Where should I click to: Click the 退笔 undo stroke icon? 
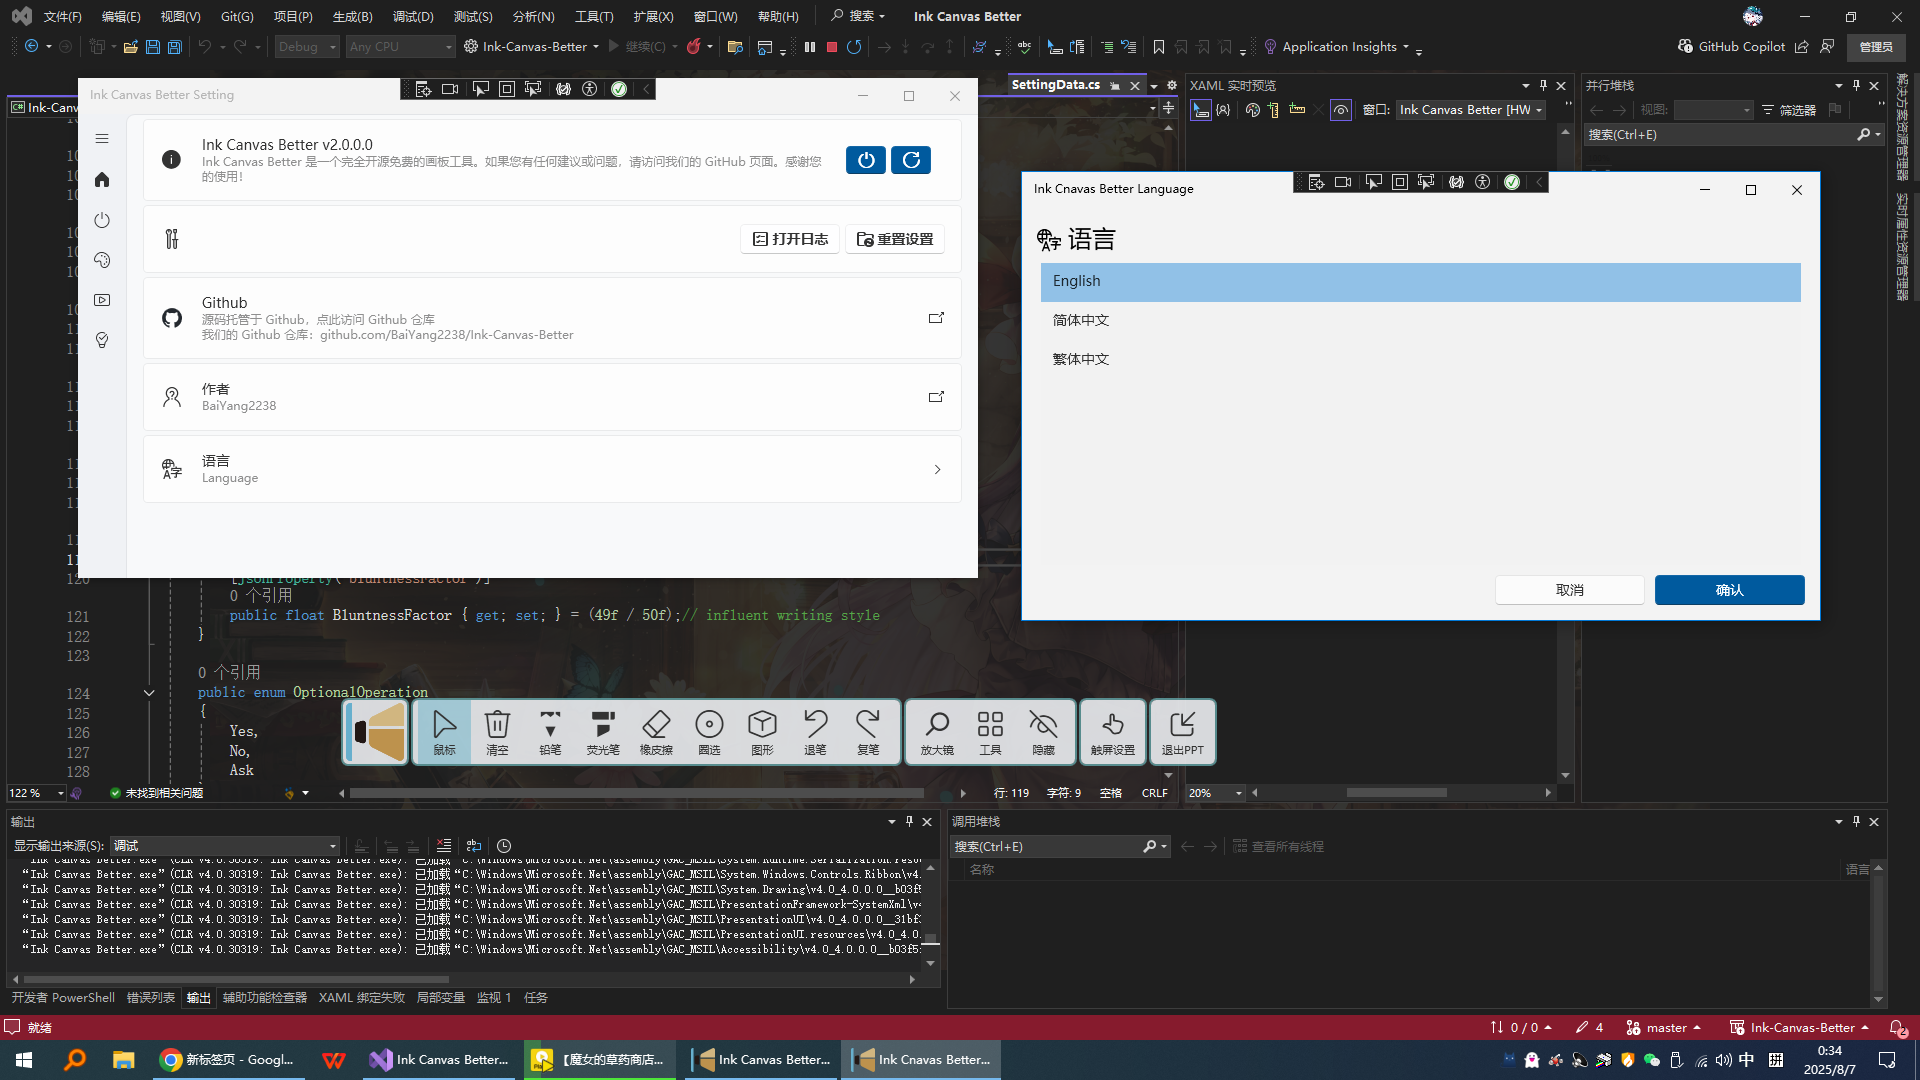pos(815,732)
